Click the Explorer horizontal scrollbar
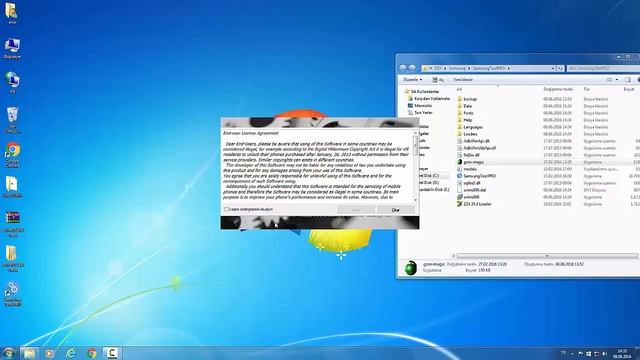This screenshot has width=640, height=360. (547, 256)
